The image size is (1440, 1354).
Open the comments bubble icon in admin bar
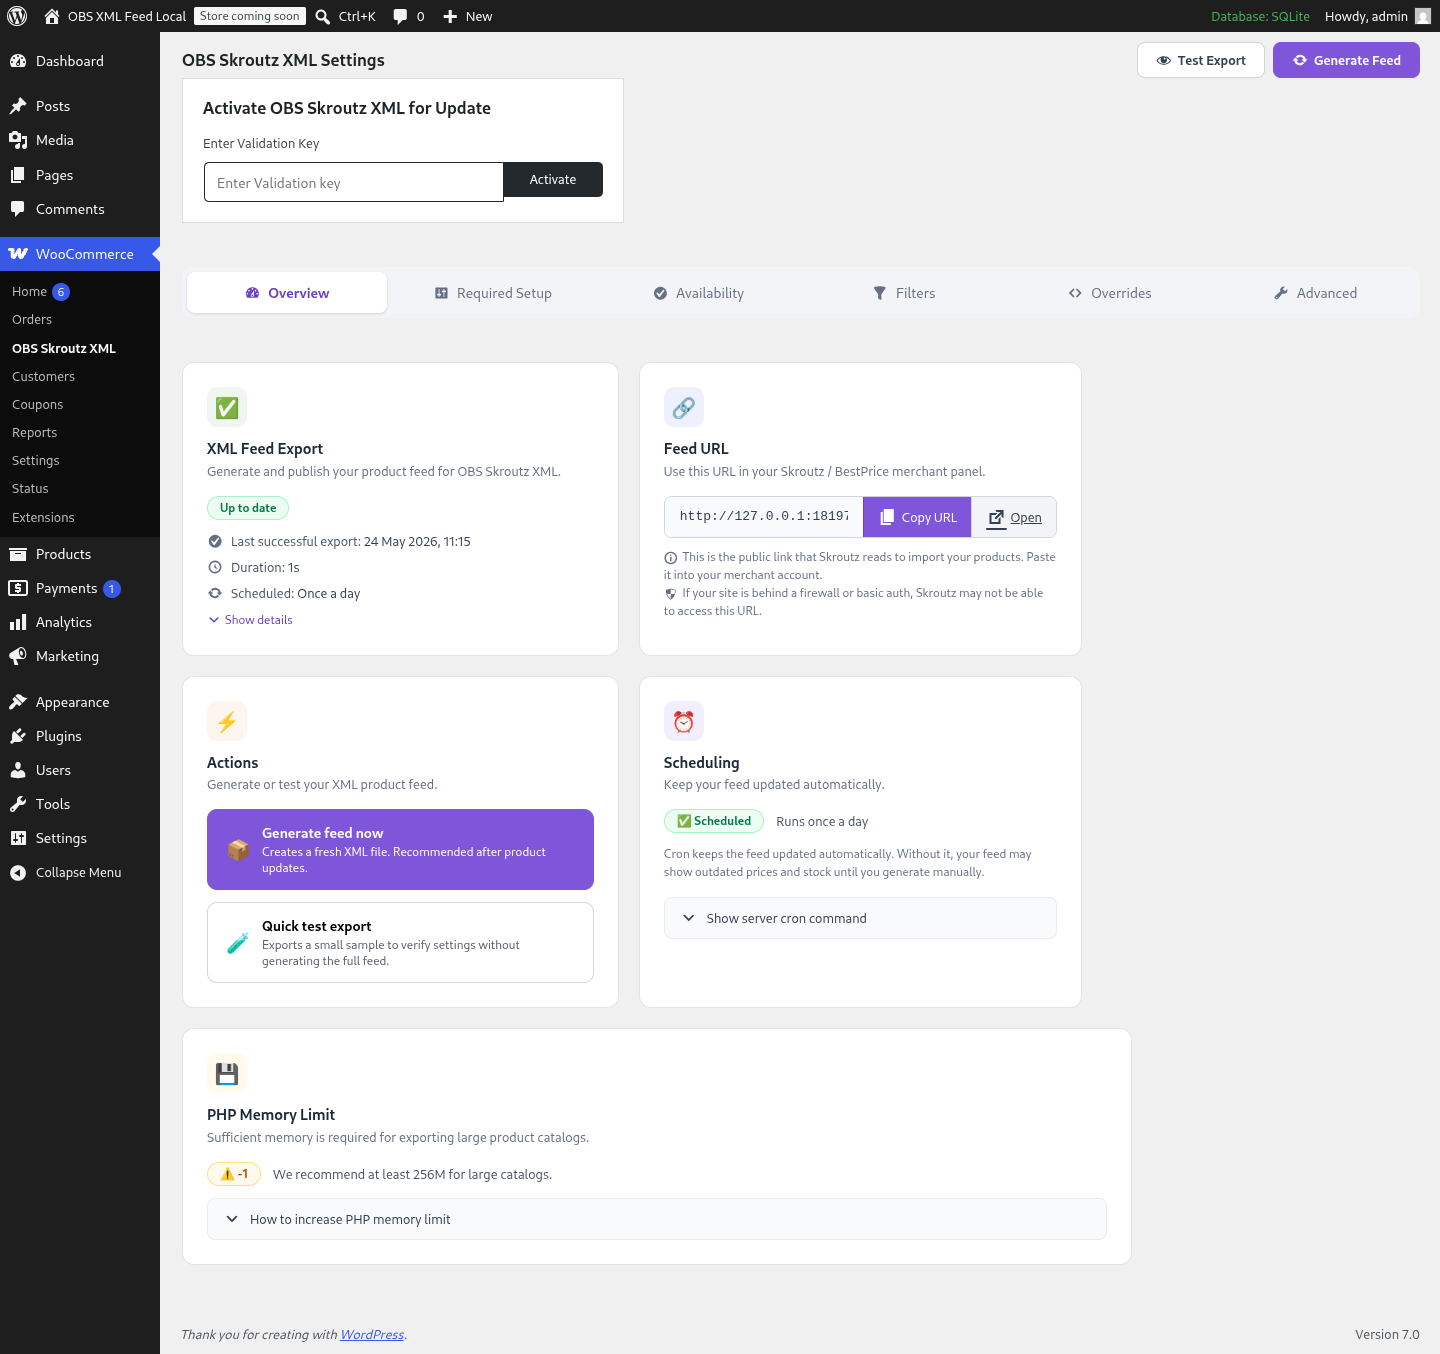point(400,16)
